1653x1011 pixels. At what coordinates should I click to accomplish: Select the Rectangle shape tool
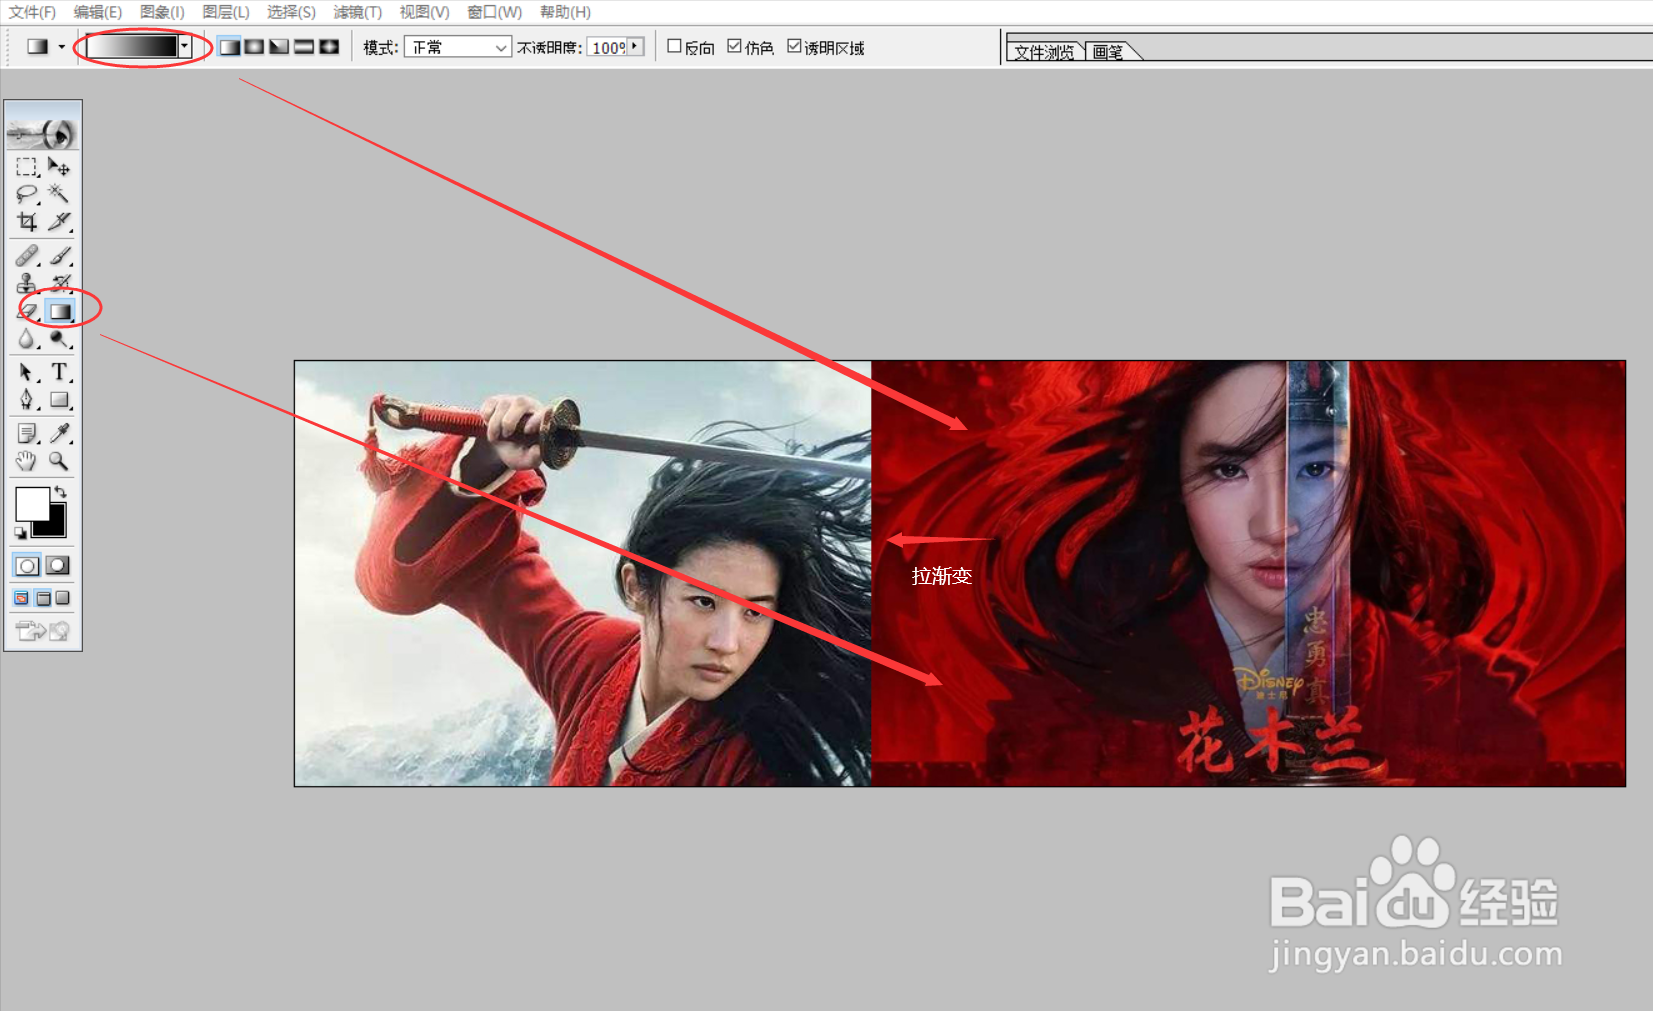coord(59,400)
